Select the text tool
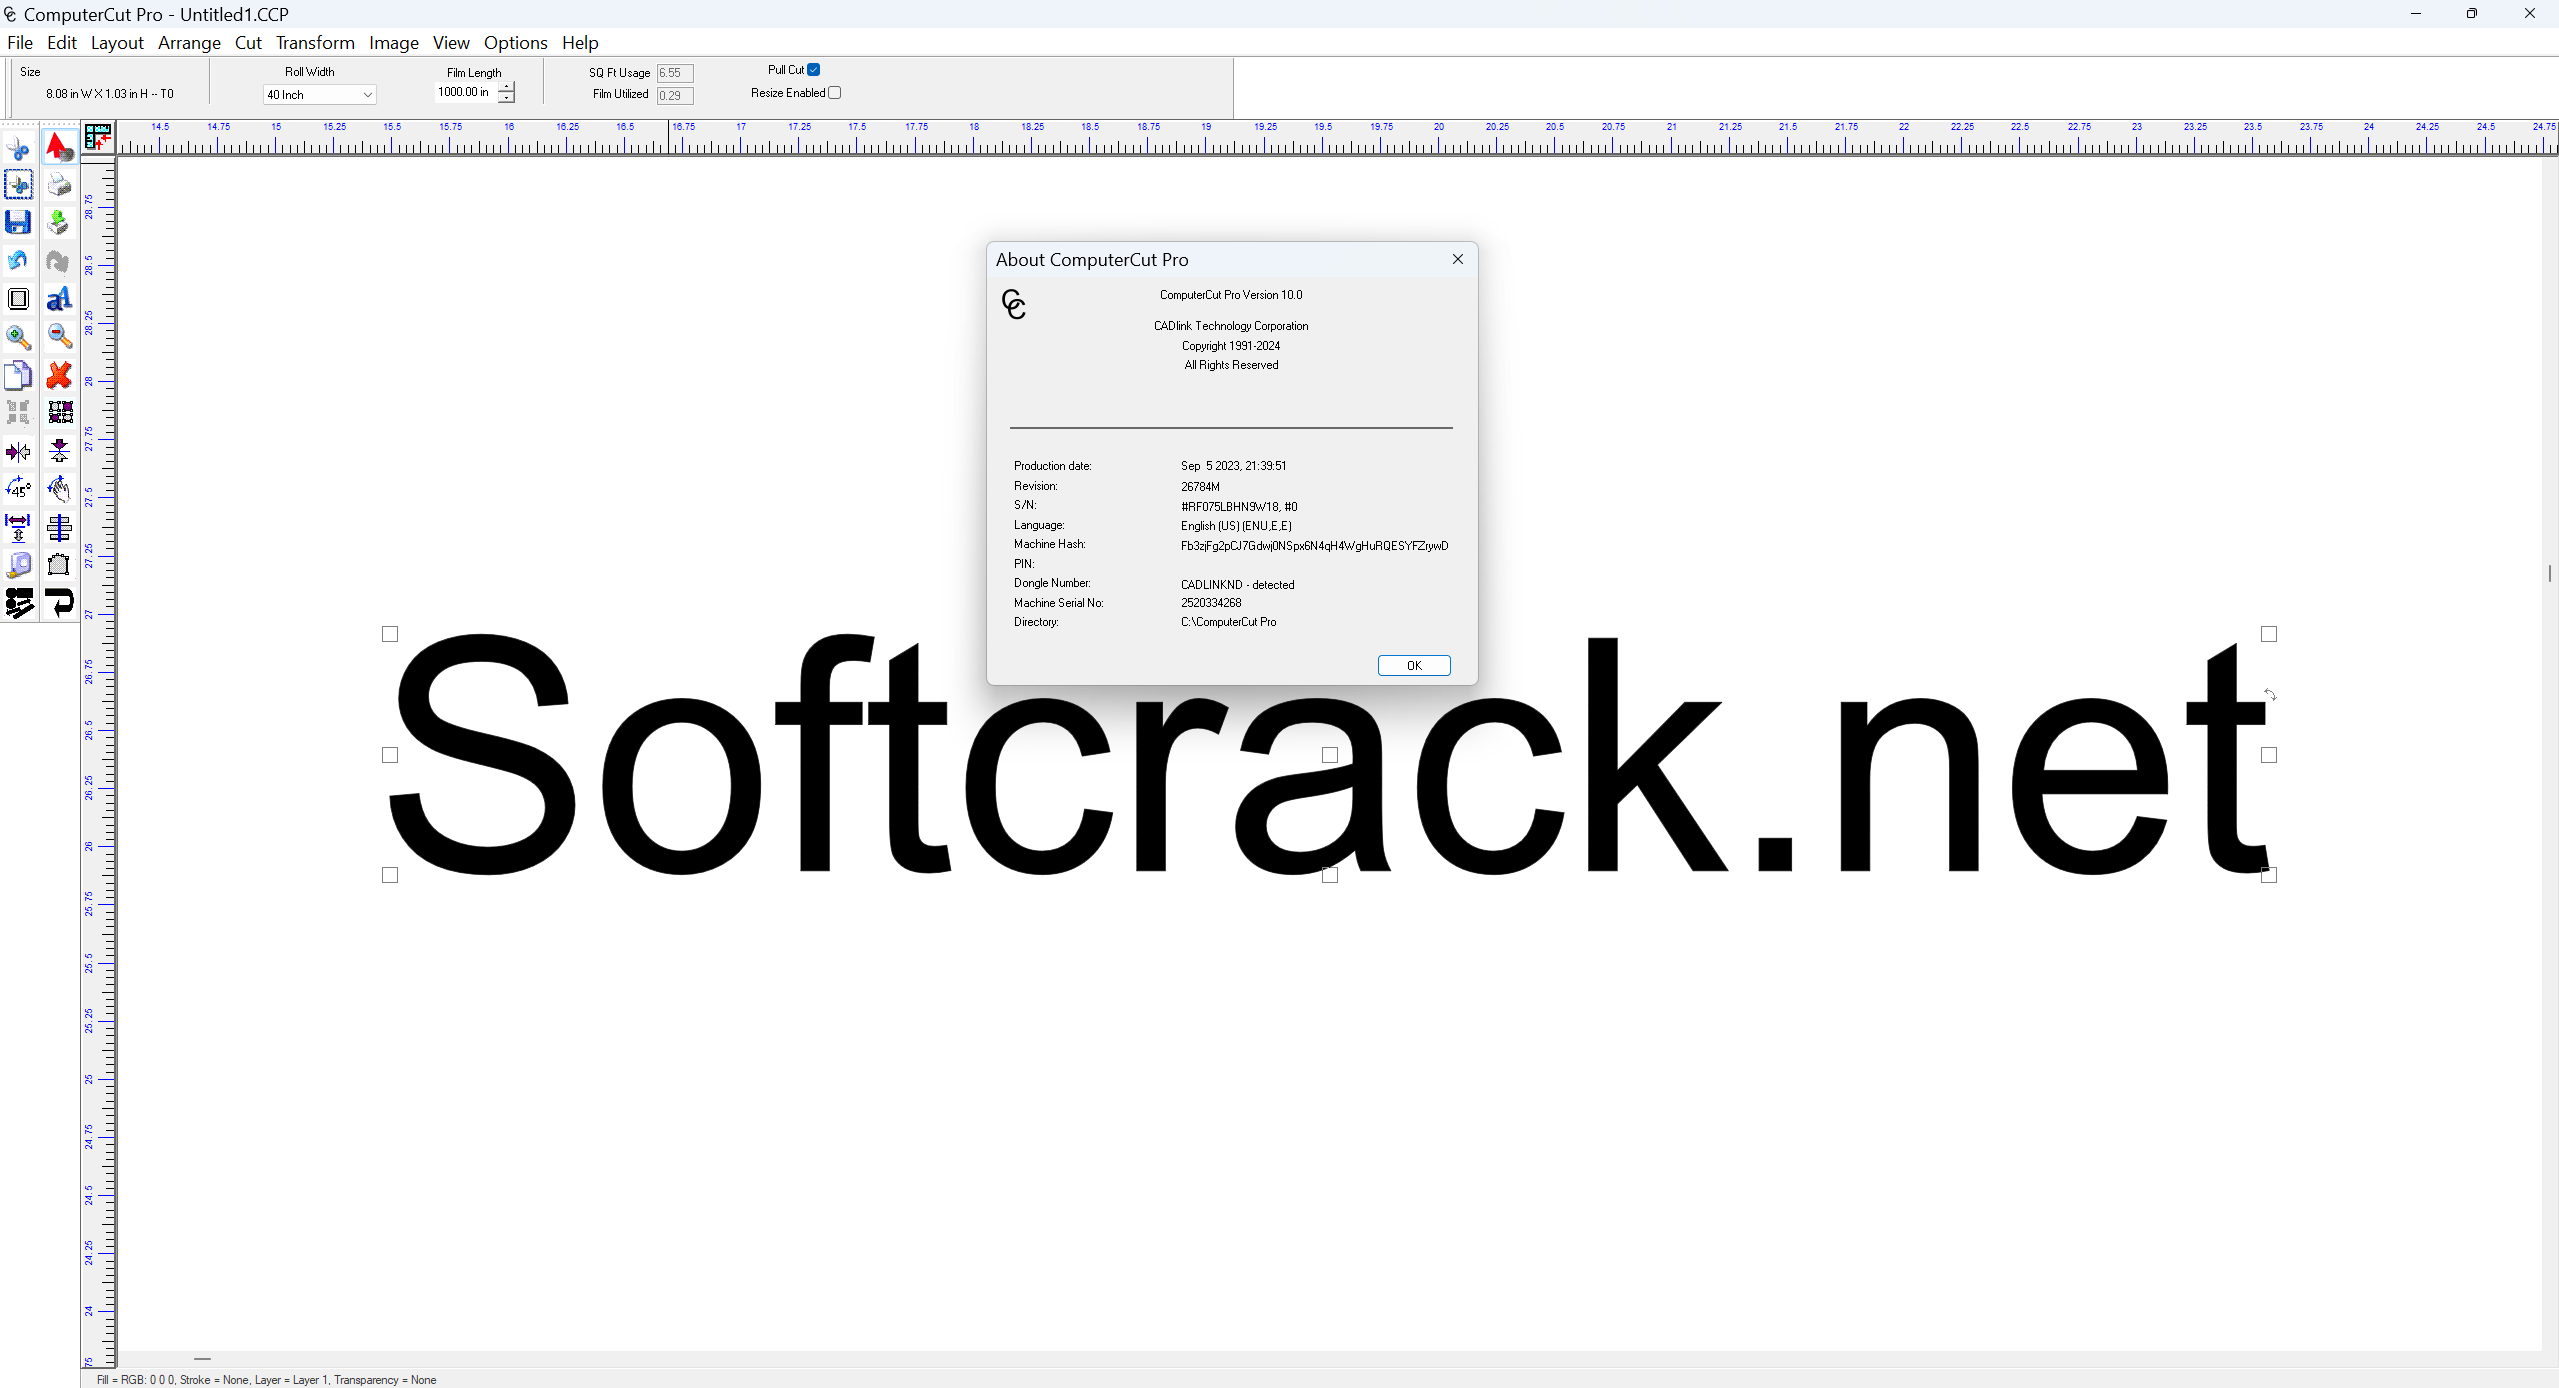 pyautogui.click(x=59, y=298)
